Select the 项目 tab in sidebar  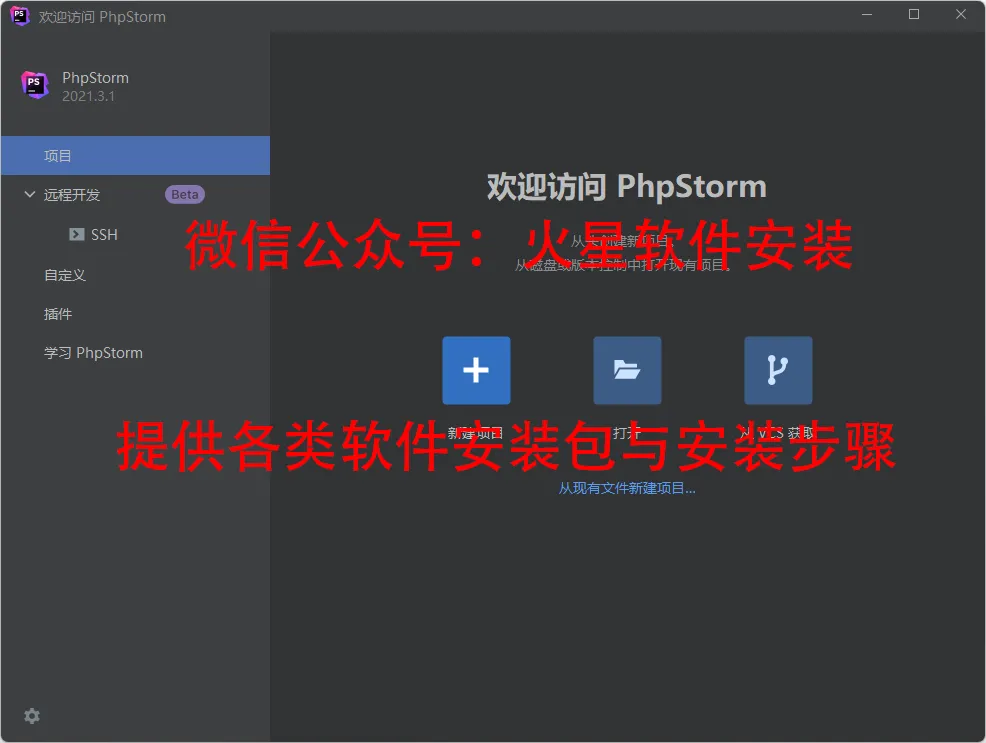(x=135, y=155)
